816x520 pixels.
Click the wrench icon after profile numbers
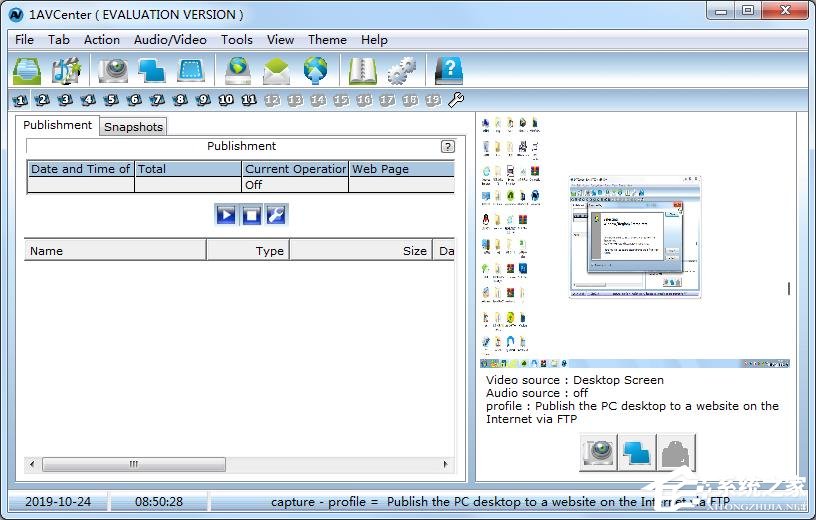456,100
